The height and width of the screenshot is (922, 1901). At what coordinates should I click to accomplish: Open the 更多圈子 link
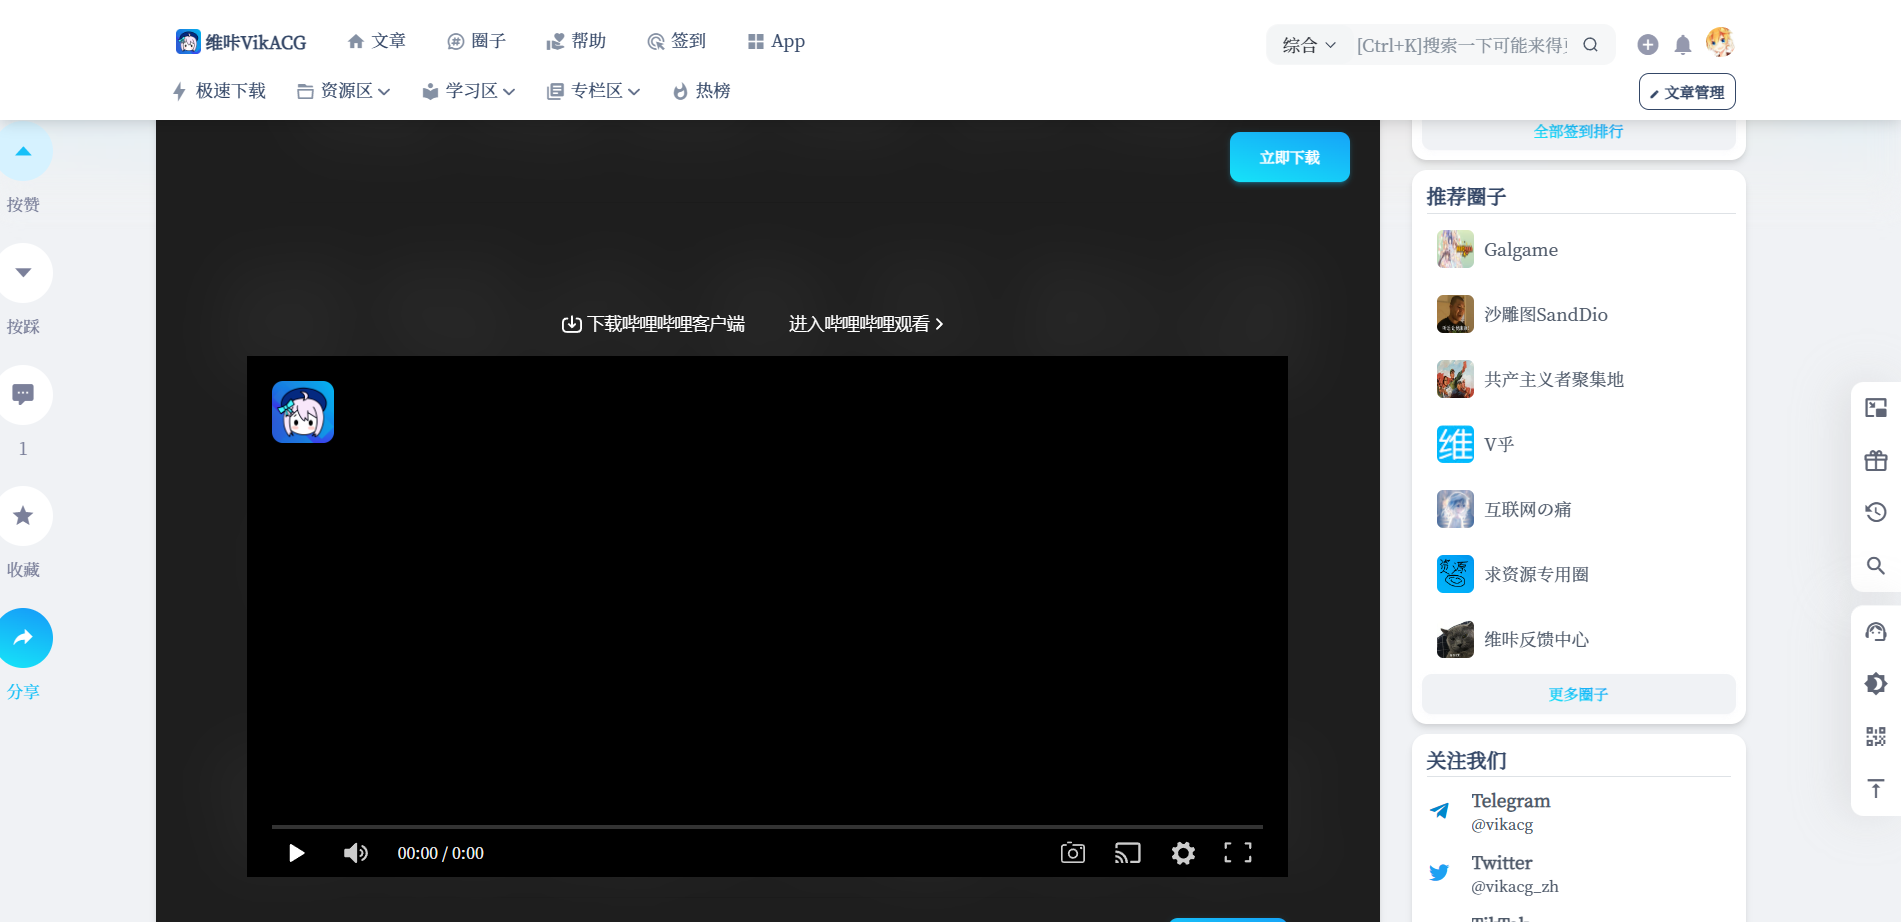point(1578,694)
